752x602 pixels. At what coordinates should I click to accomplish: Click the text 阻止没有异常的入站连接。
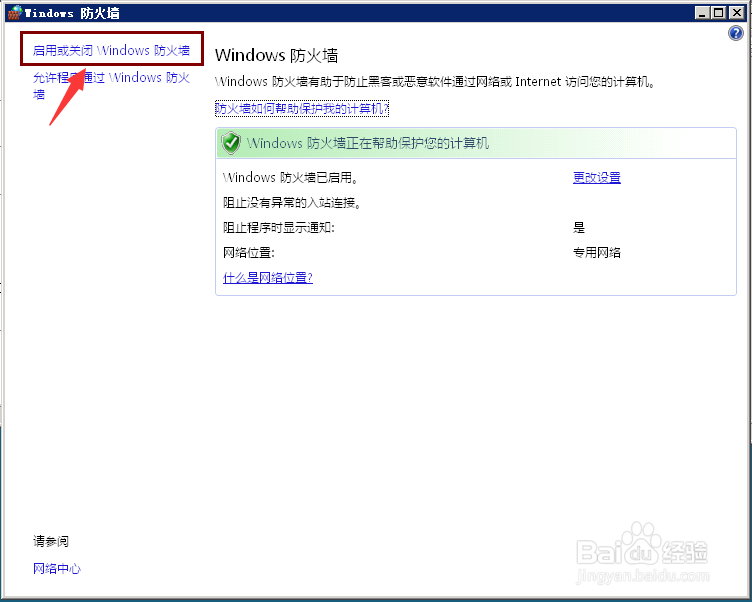(x=292, y=203)
